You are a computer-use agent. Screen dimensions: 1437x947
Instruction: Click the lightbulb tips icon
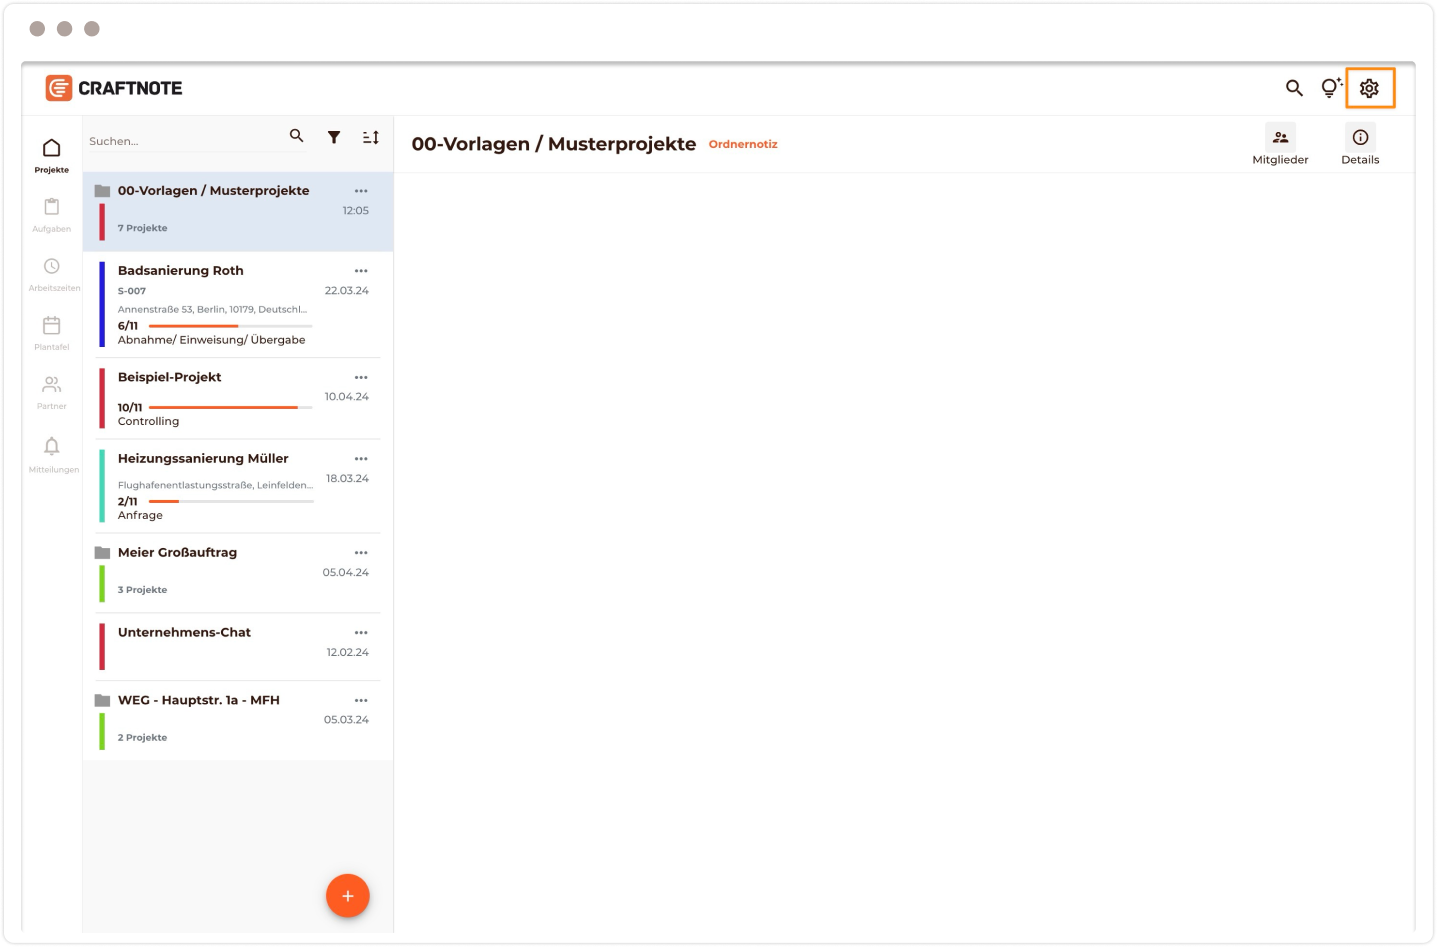pyautogui.click(x=1330, y=88)
